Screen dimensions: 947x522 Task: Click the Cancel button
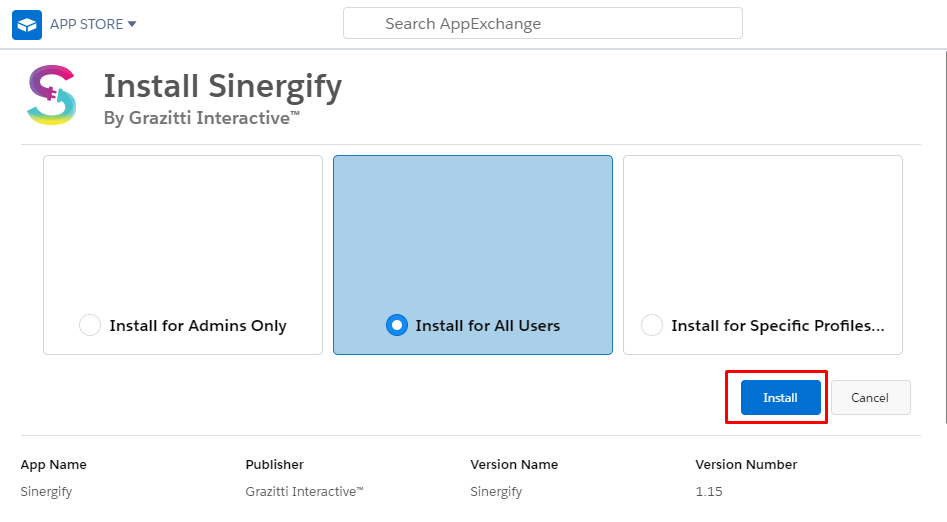point(870,398)
